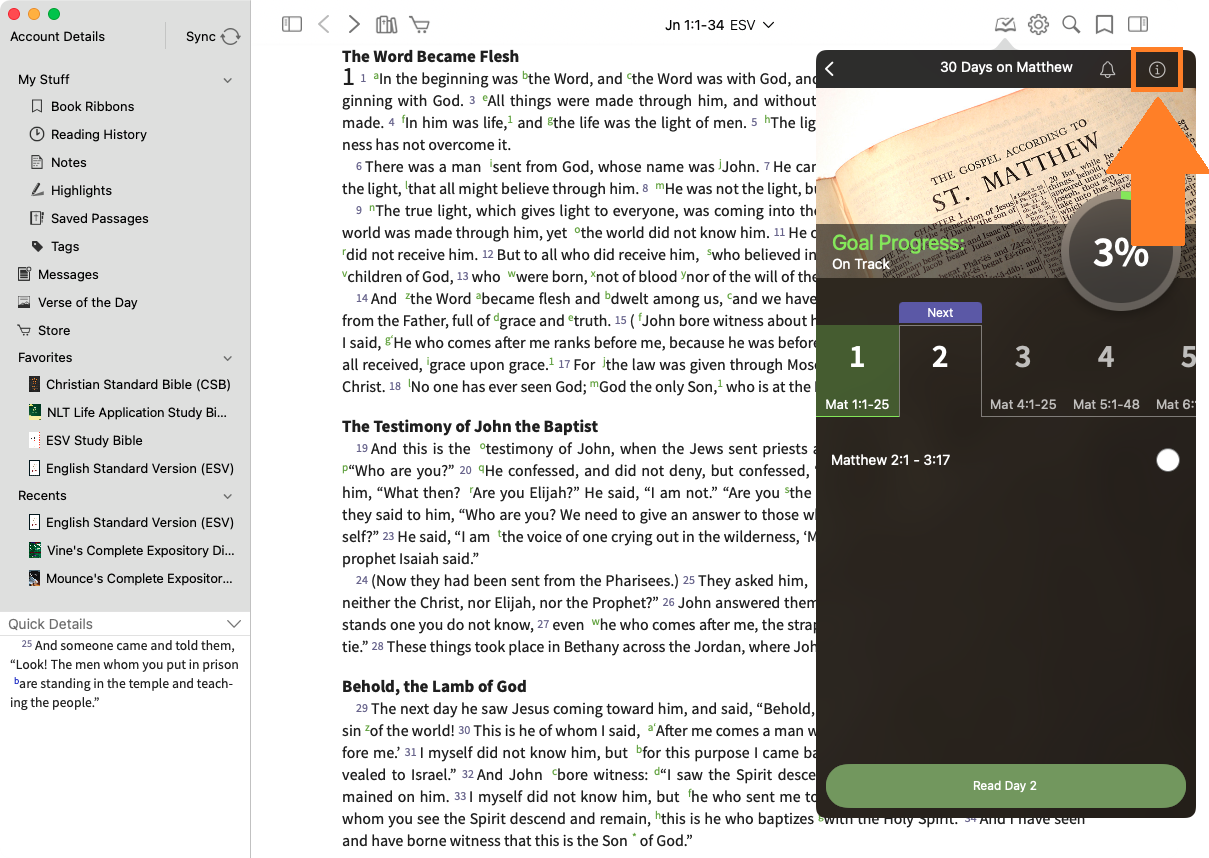Select Day 1 Mat 1:1-25 tab

[x=857, y=370]
